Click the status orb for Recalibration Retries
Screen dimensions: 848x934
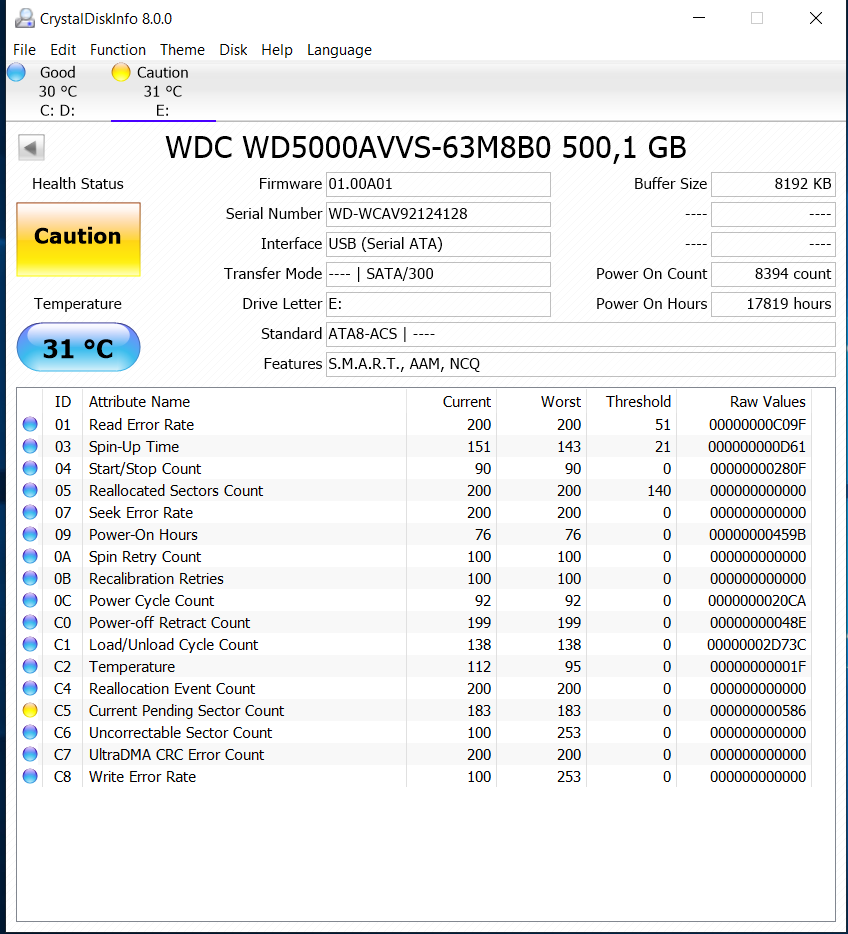pos(30,578)
